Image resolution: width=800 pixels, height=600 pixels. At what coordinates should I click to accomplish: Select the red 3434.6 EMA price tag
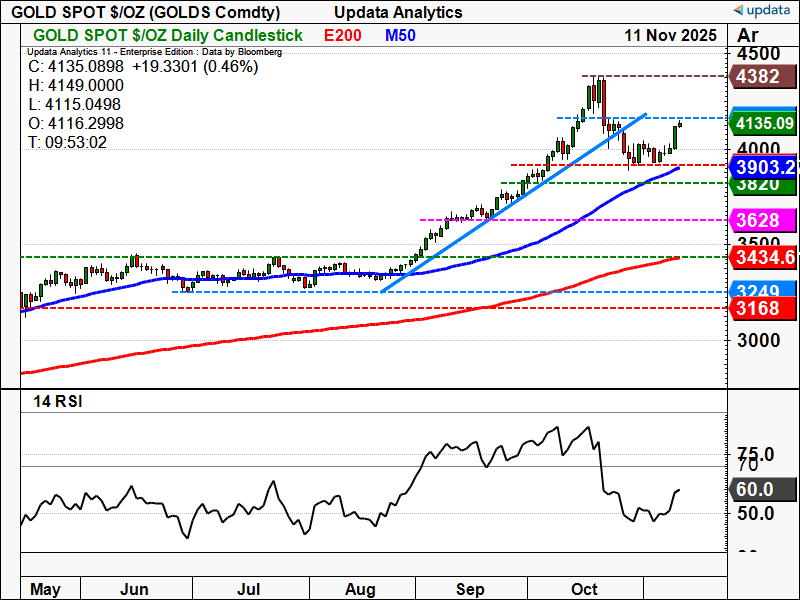[763, 258]
